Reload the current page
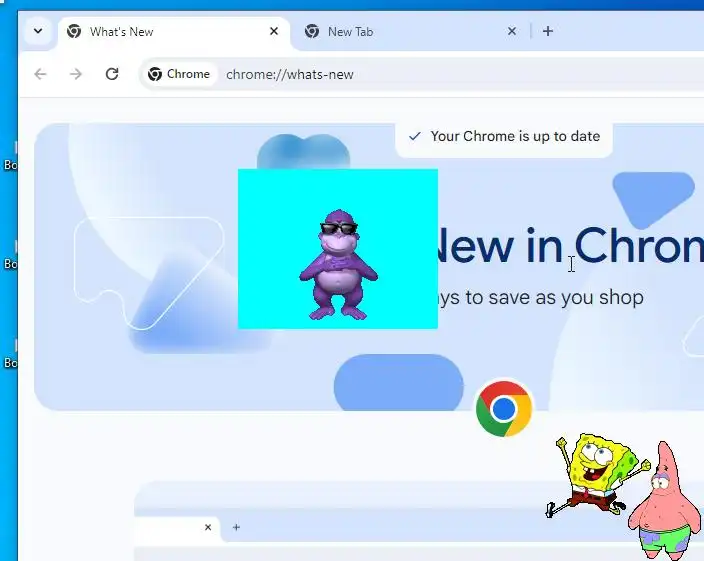The image size is (704, 561). (x=112, y=74)
